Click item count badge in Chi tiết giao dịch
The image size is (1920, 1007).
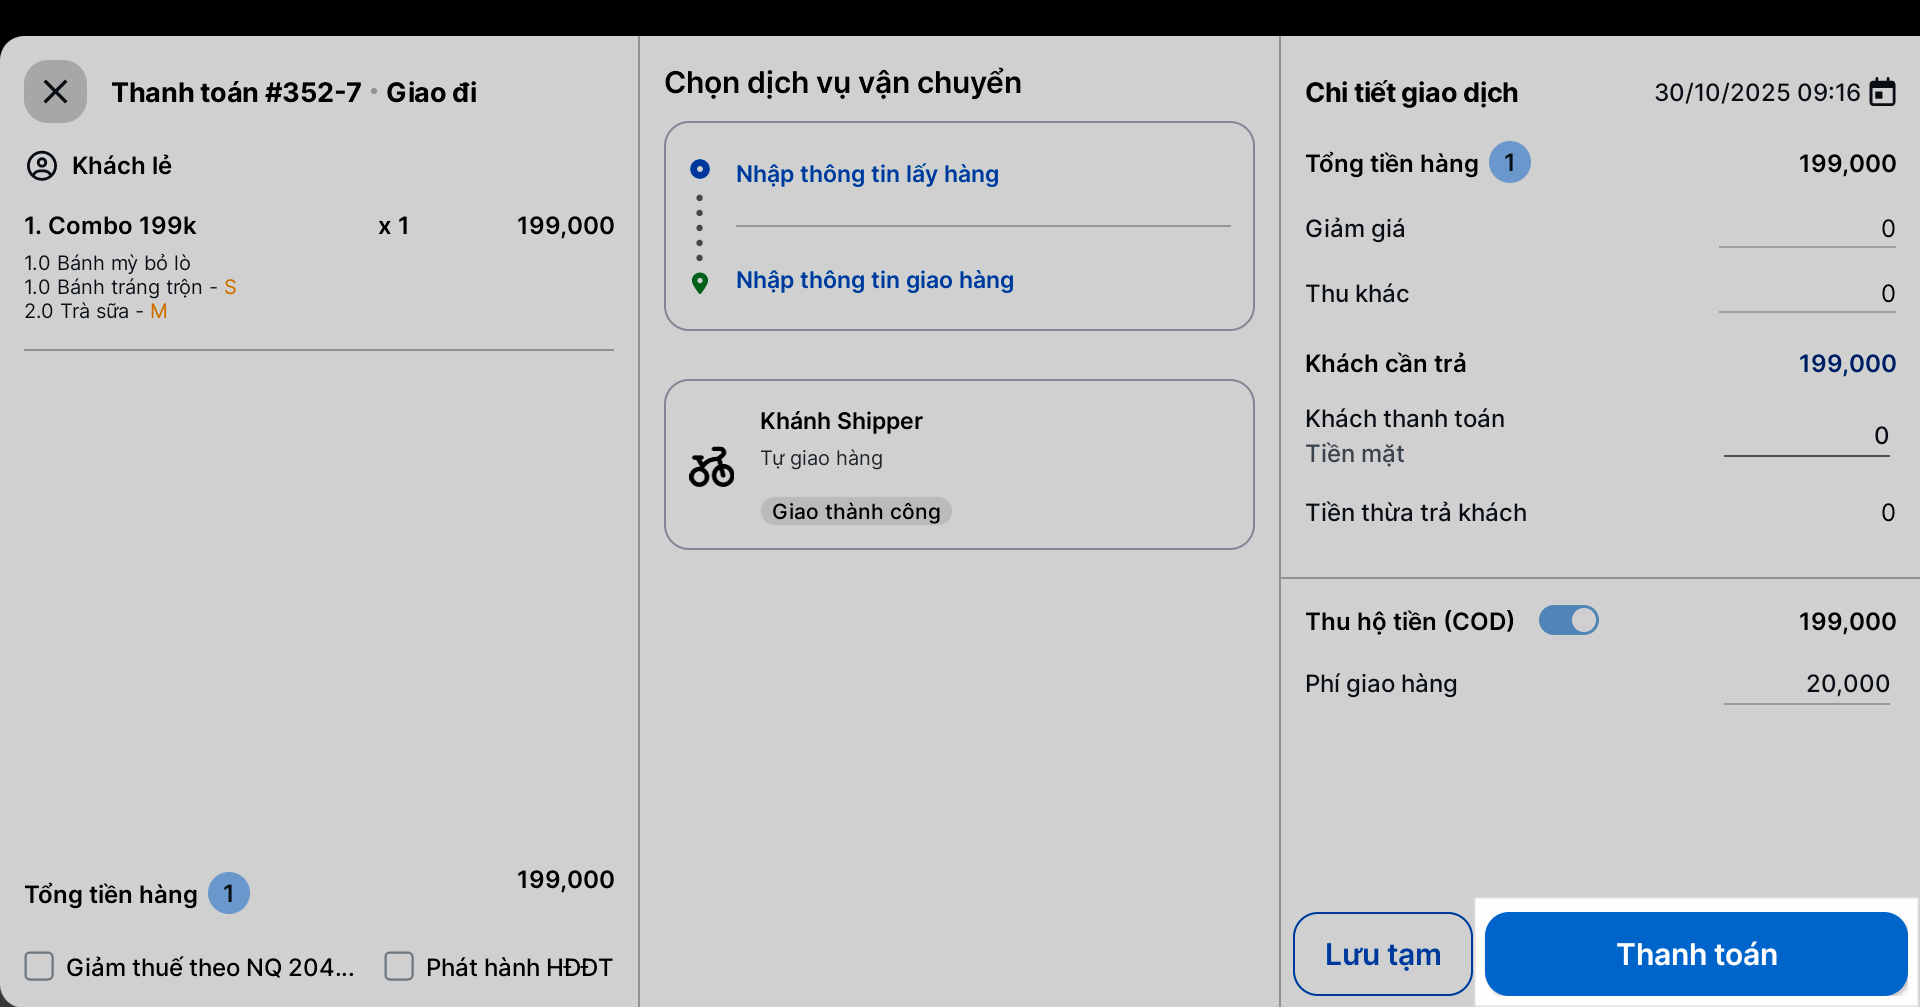(1509, 163)
